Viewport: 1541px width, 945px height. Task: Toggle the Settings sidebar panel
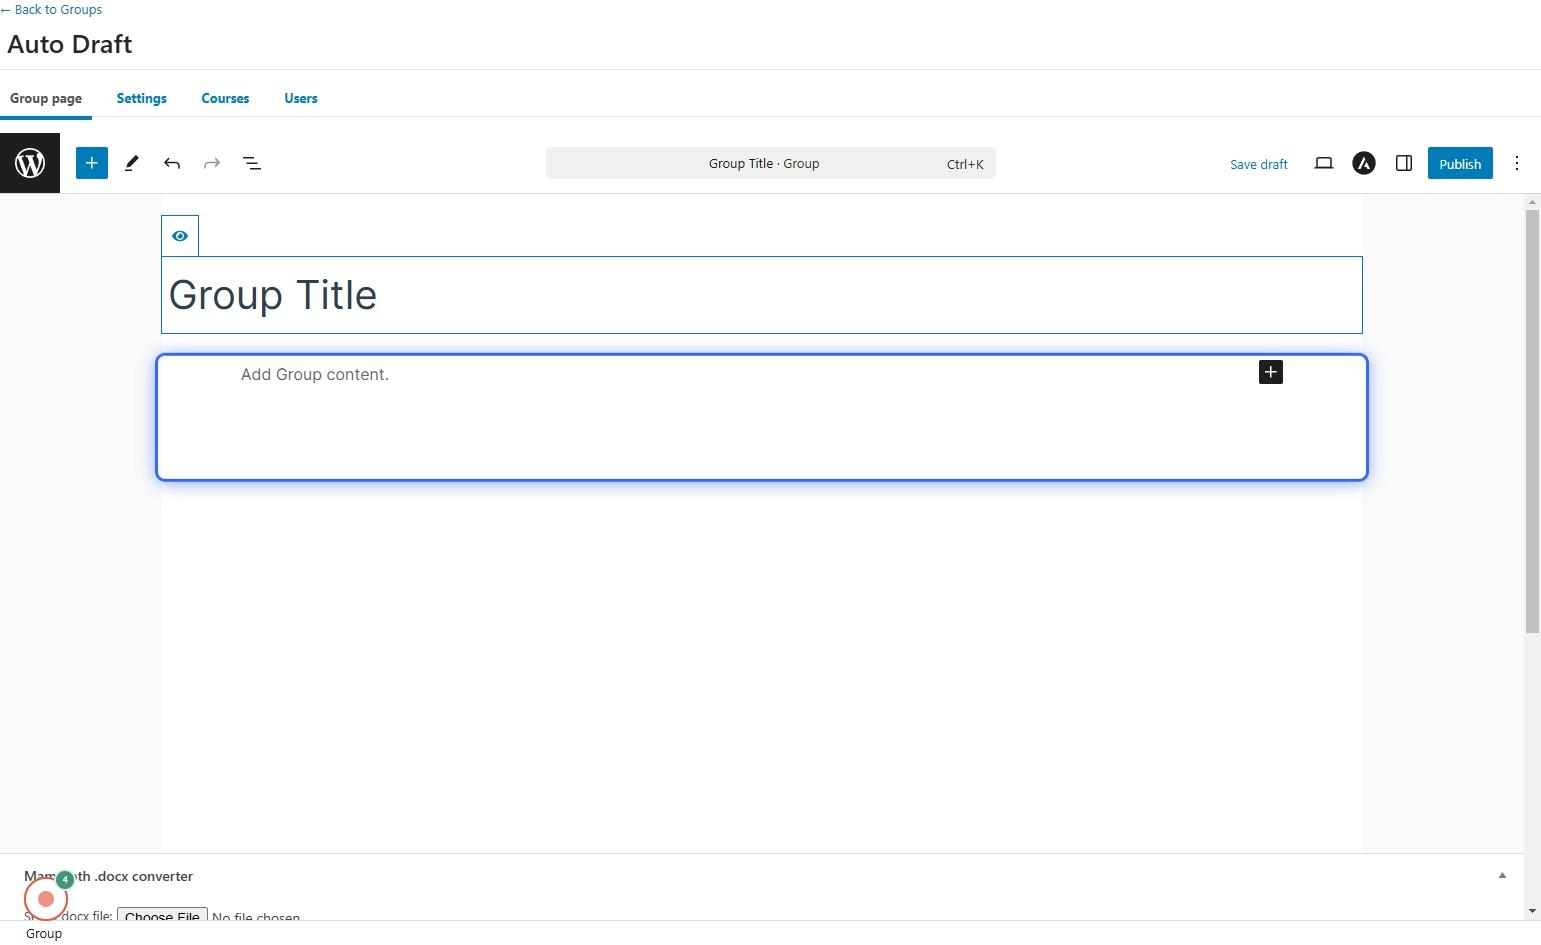[1403, 163]
